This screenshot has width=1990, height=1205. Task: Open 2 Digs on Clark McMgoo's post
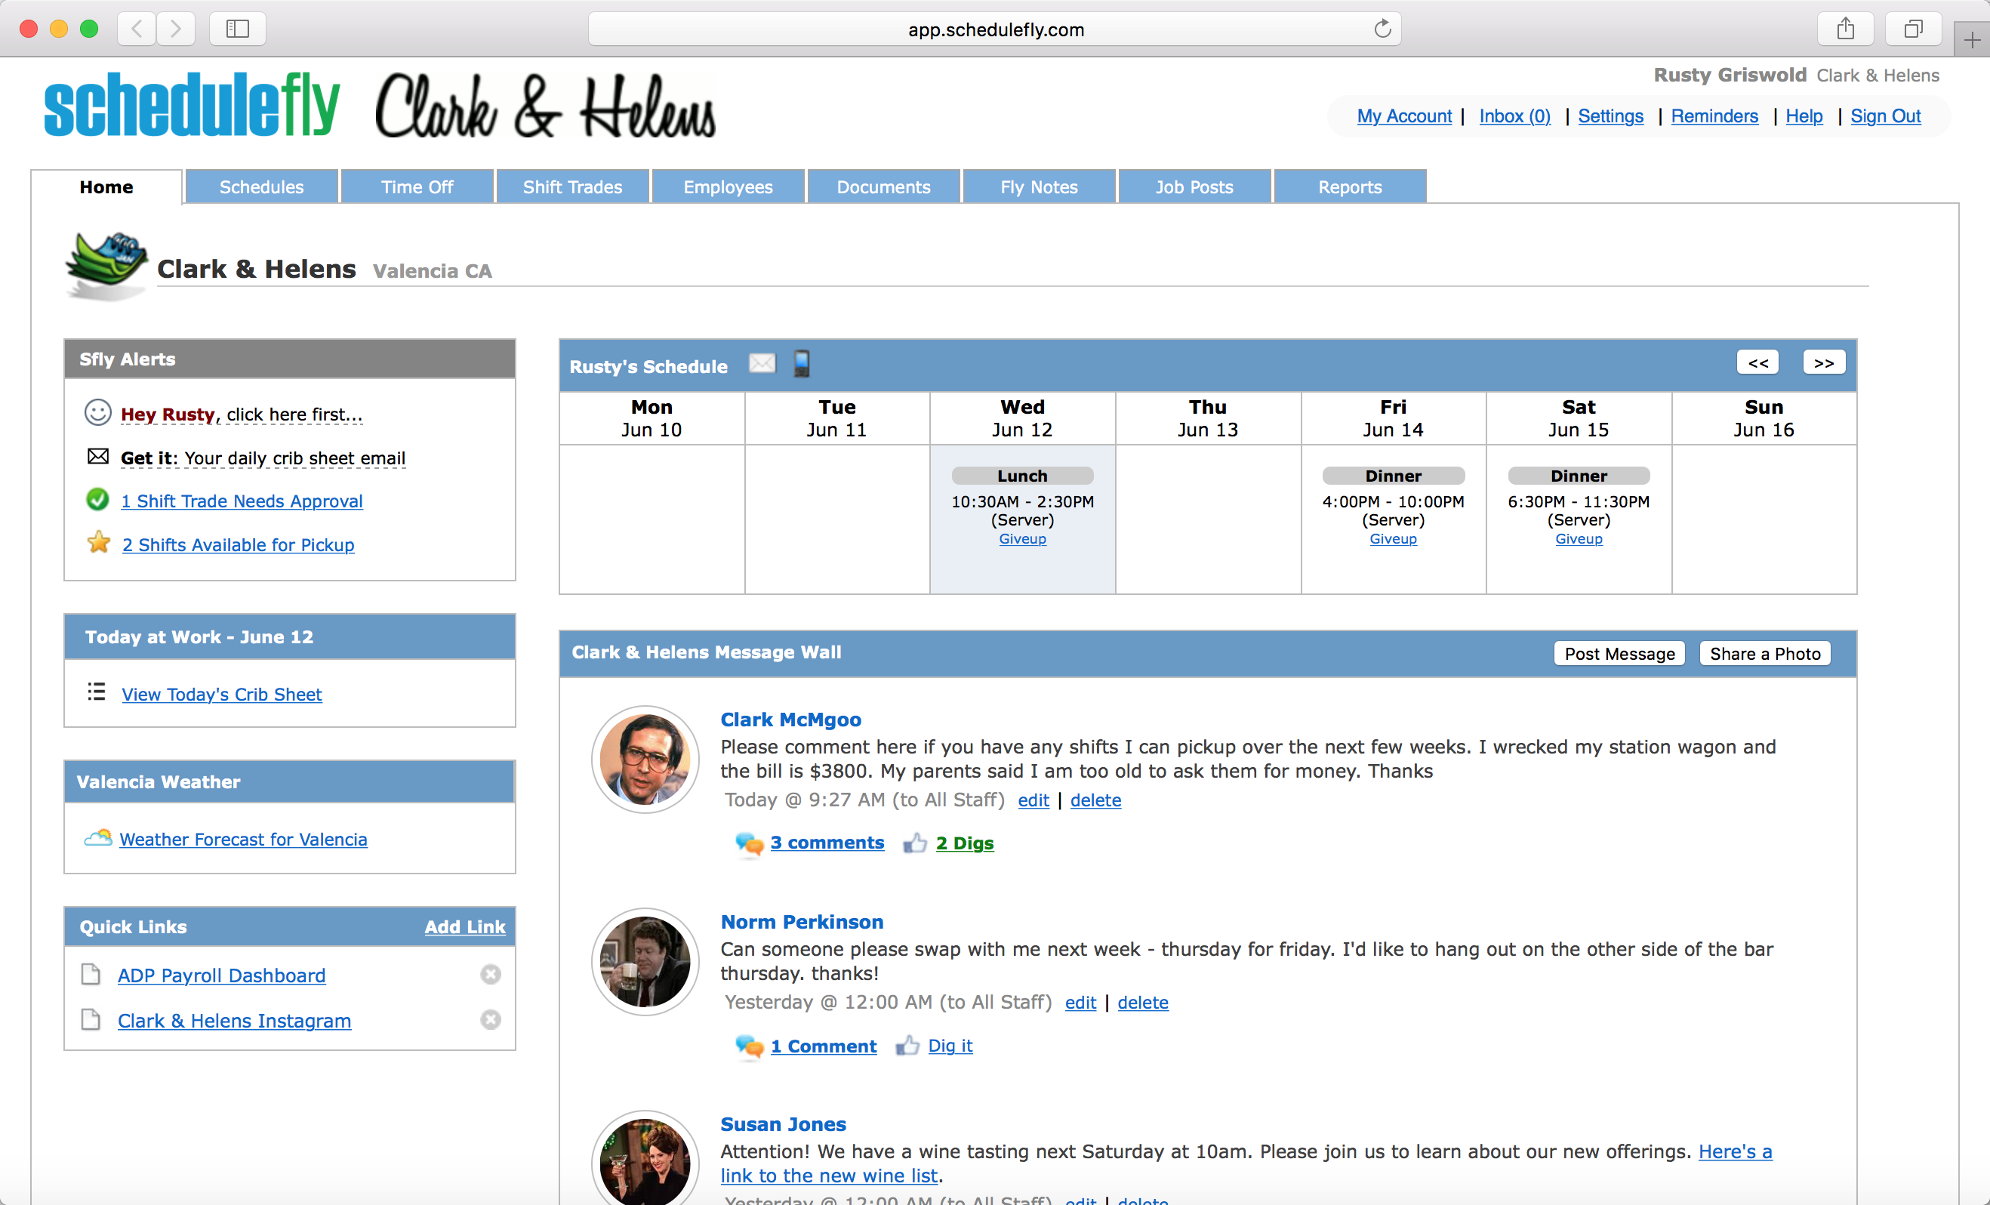[x=965, y=843]
